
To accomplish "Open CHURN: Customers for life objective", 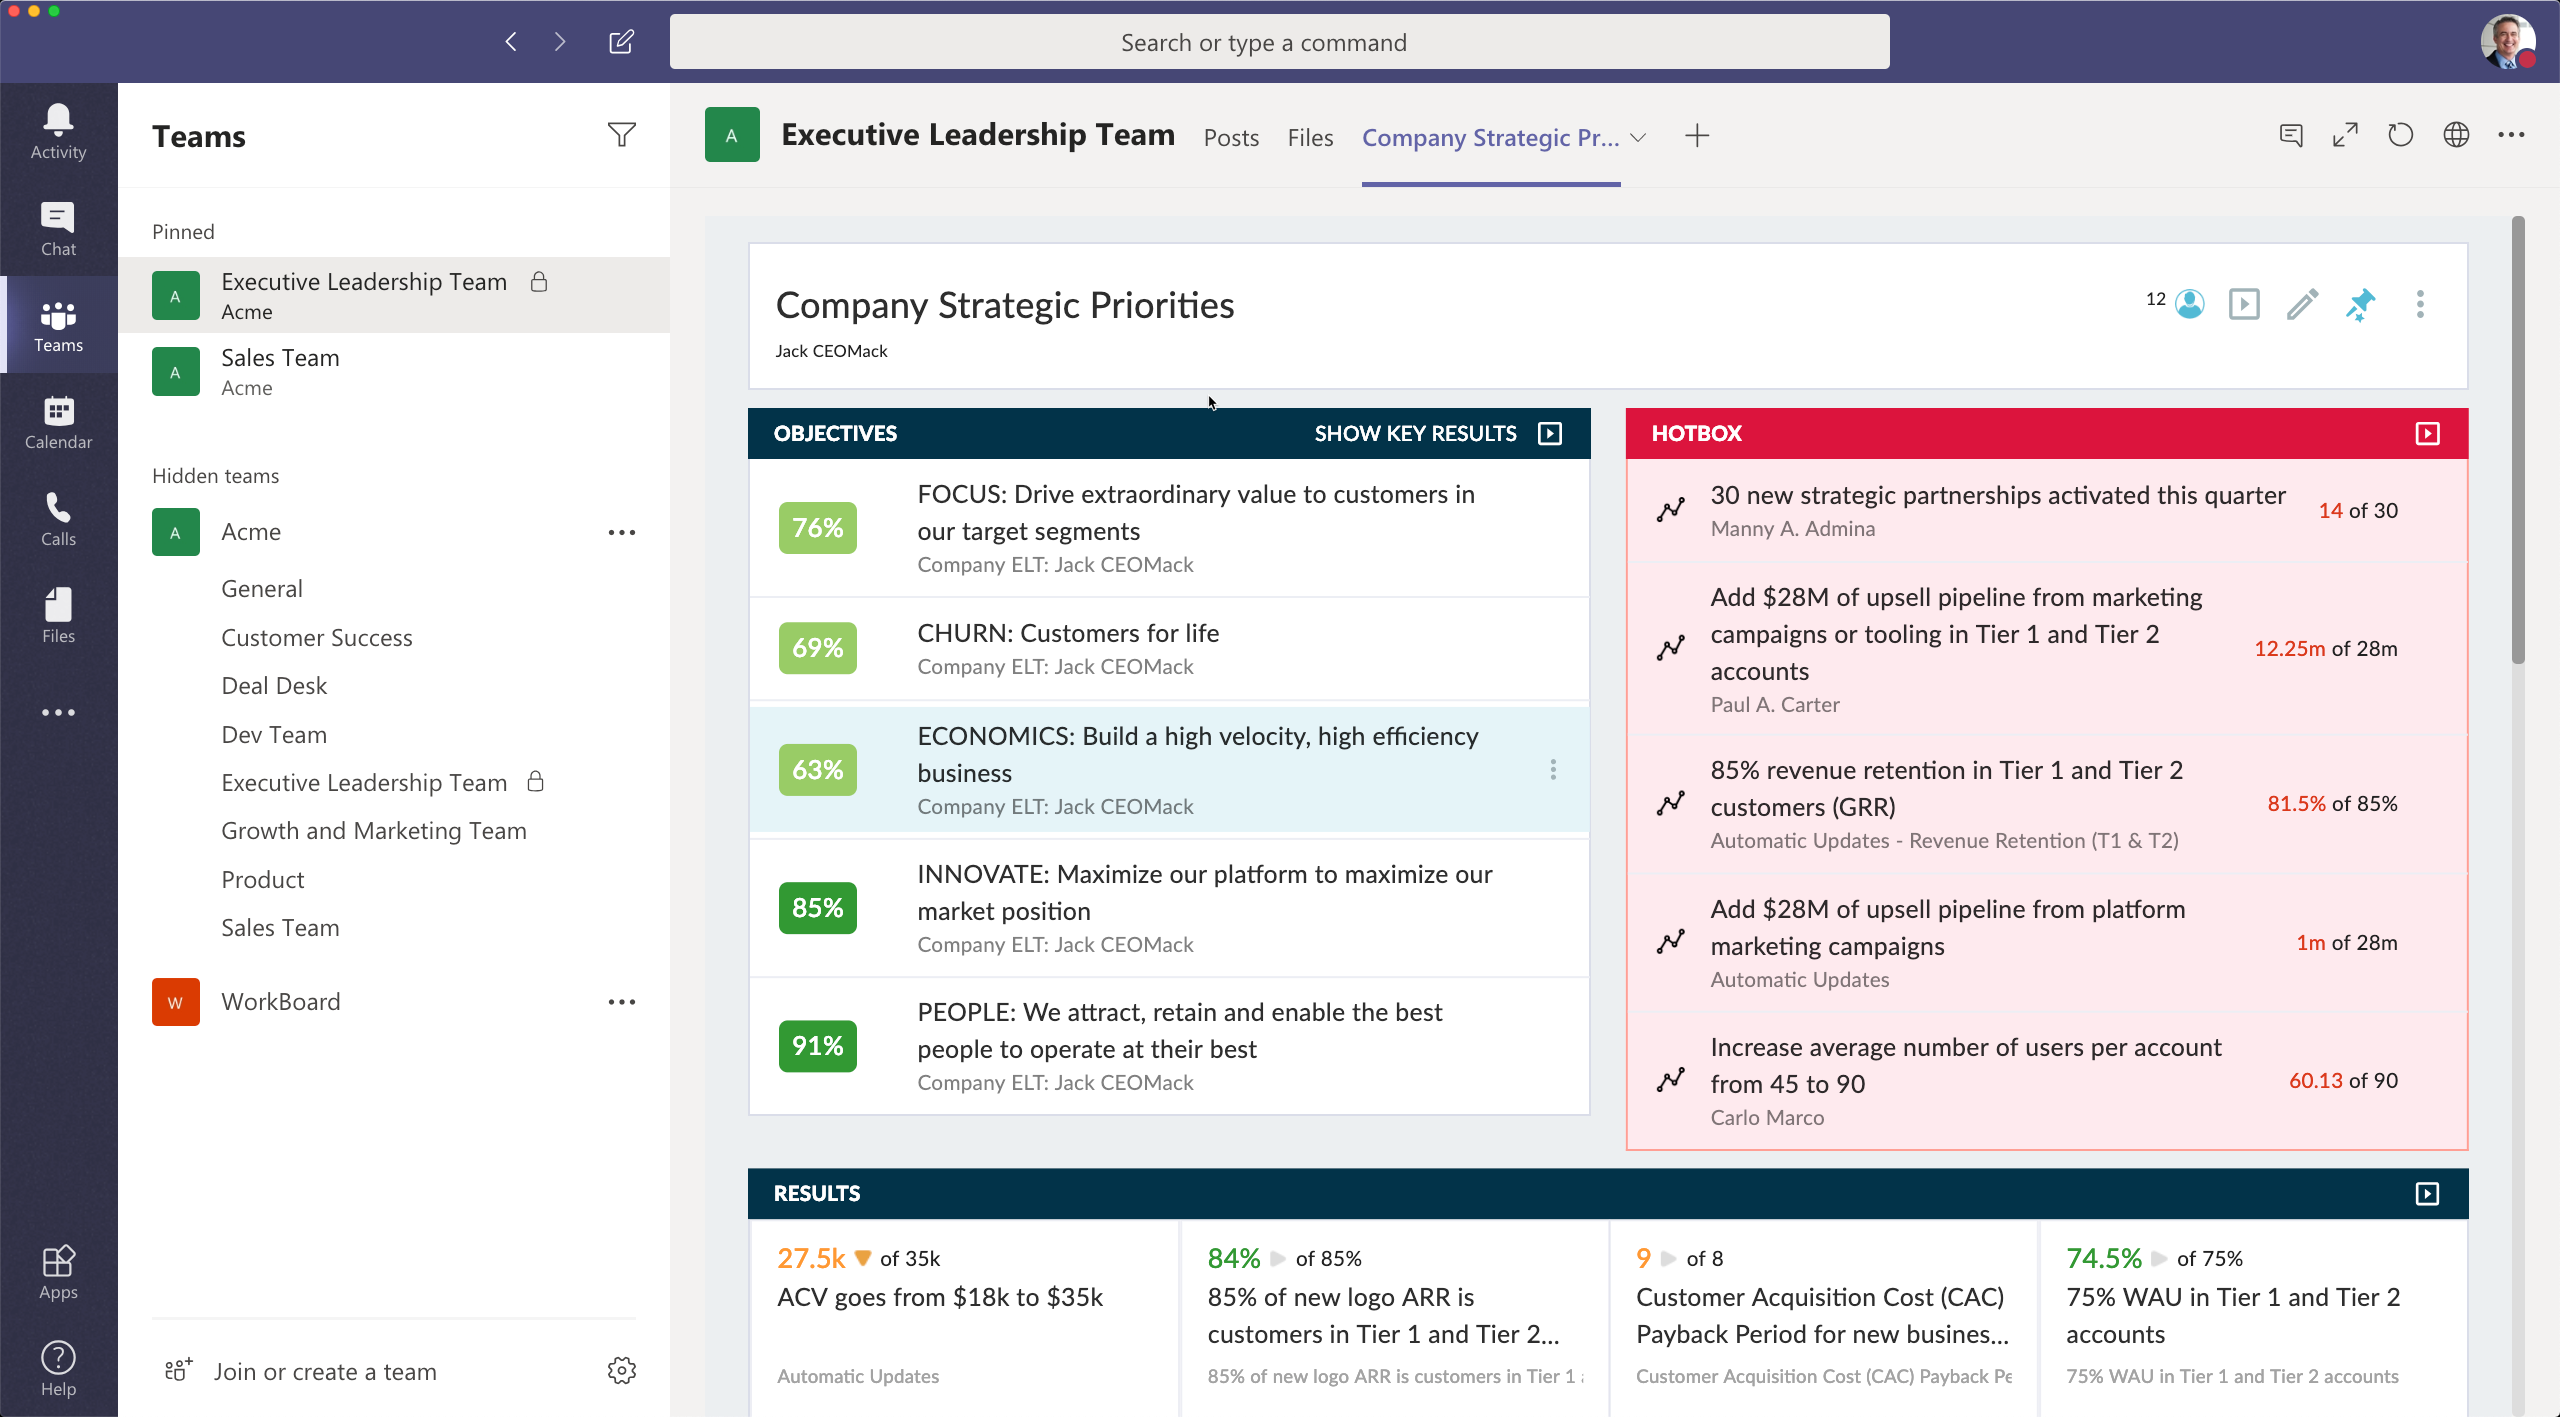I will pyautogui.click(x=1068, y=633).
